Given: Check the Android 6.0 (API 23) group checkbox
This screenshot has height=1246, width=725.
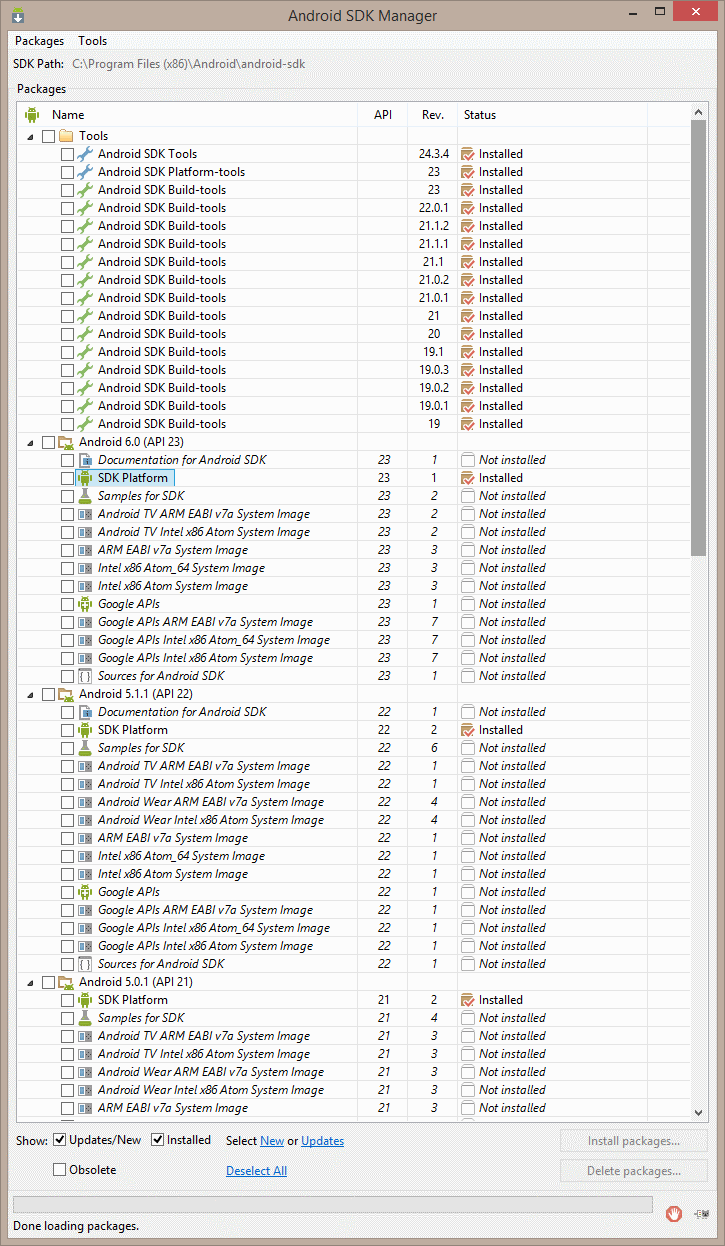Looking at the screenshot, I should [48, 442].
